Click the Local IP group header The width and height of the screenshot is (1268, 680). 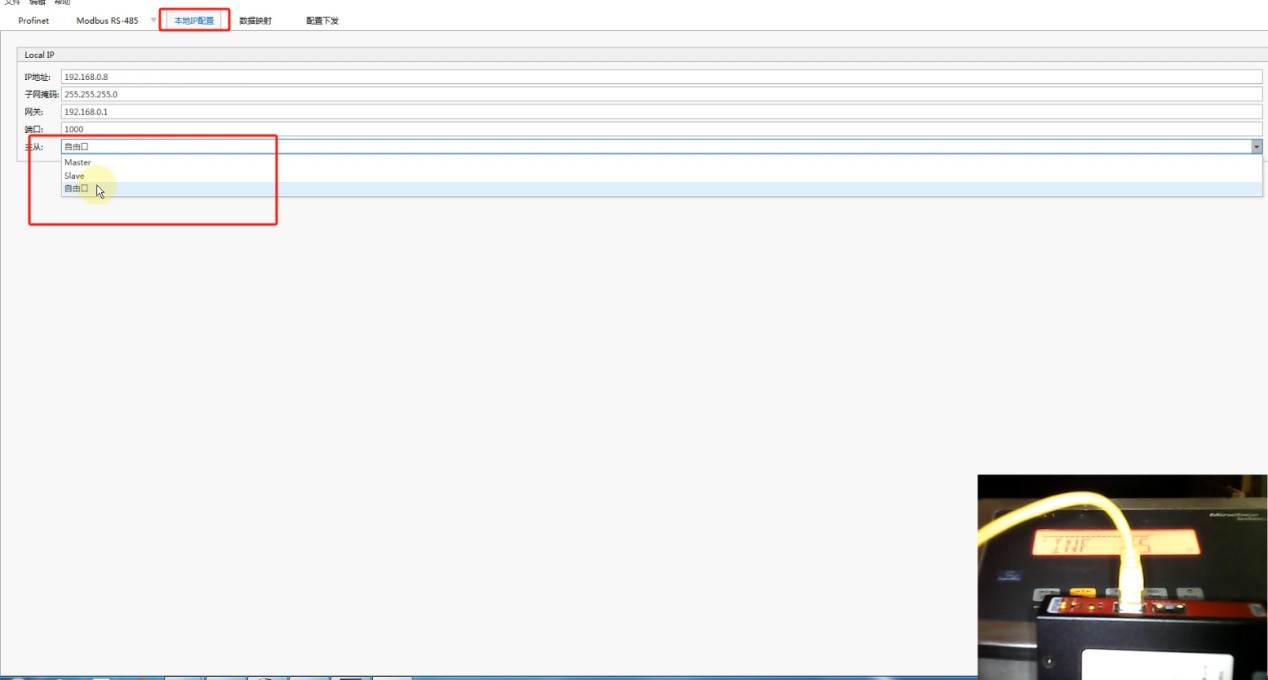tap(40, 55)
